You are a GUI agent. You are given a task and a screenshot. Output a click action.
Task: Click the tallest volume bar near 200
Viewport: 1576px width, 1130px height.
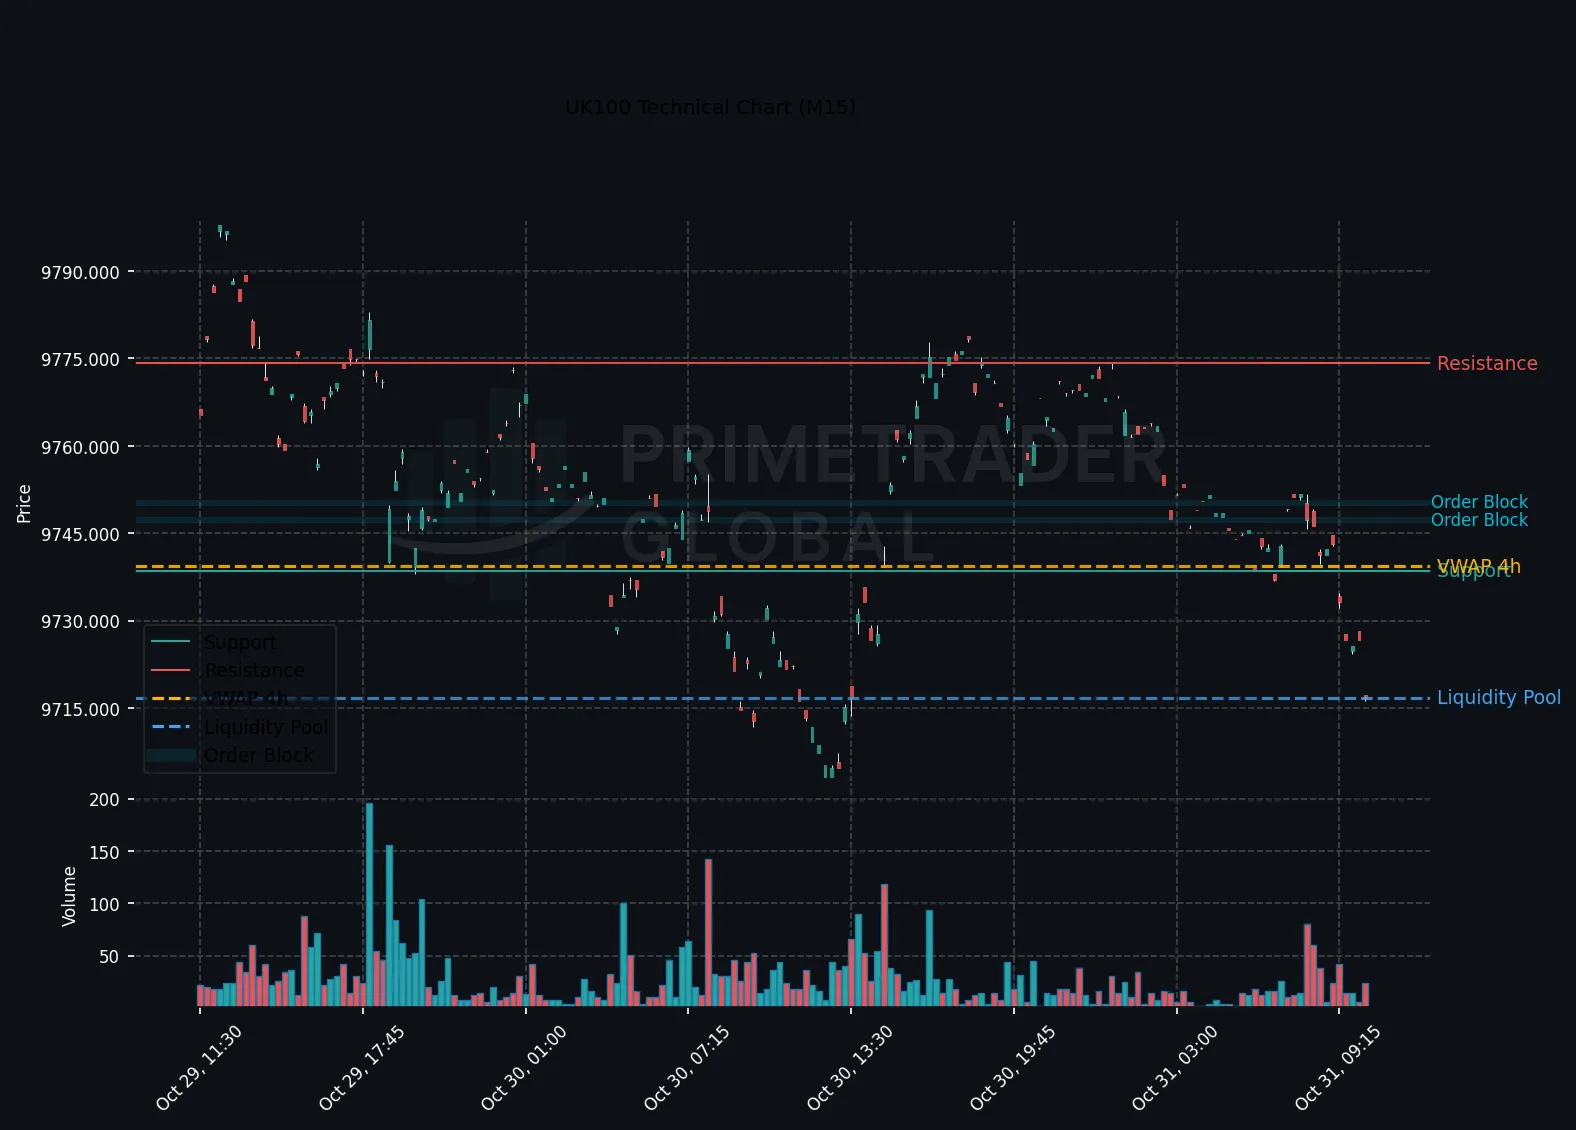369,904
